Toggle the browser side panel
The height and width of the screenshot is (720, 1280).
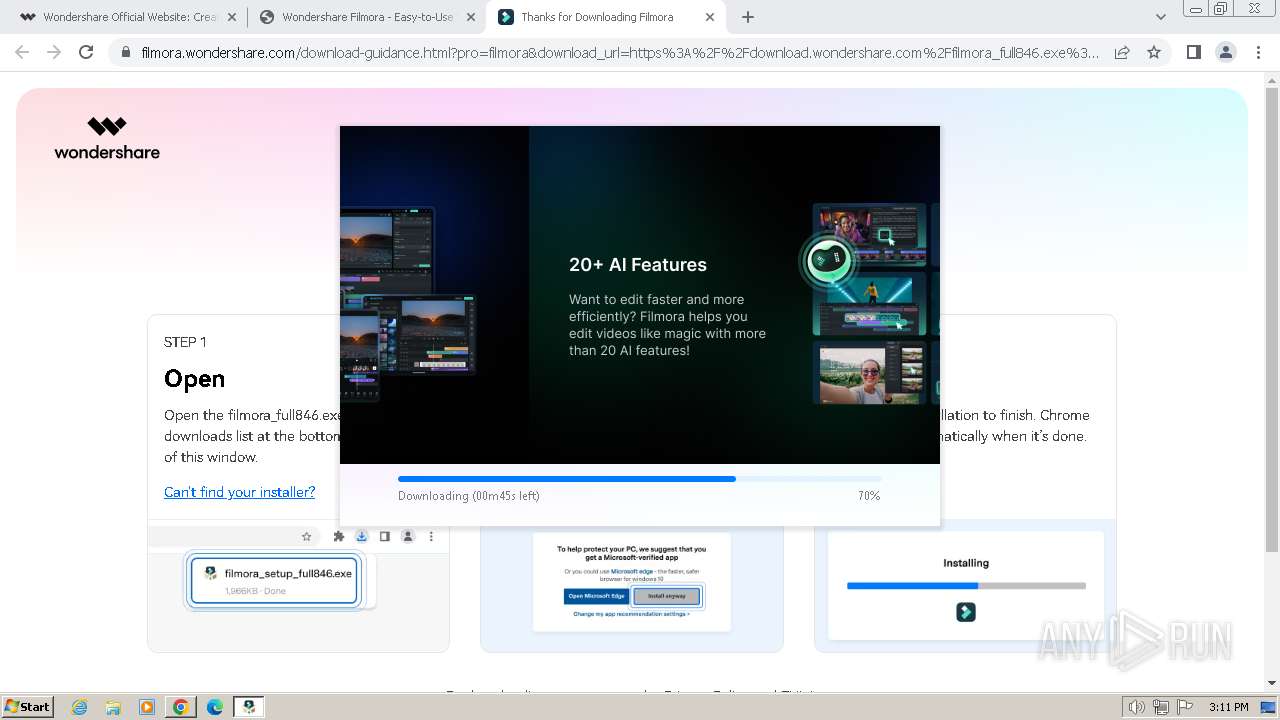point(1193,52)
